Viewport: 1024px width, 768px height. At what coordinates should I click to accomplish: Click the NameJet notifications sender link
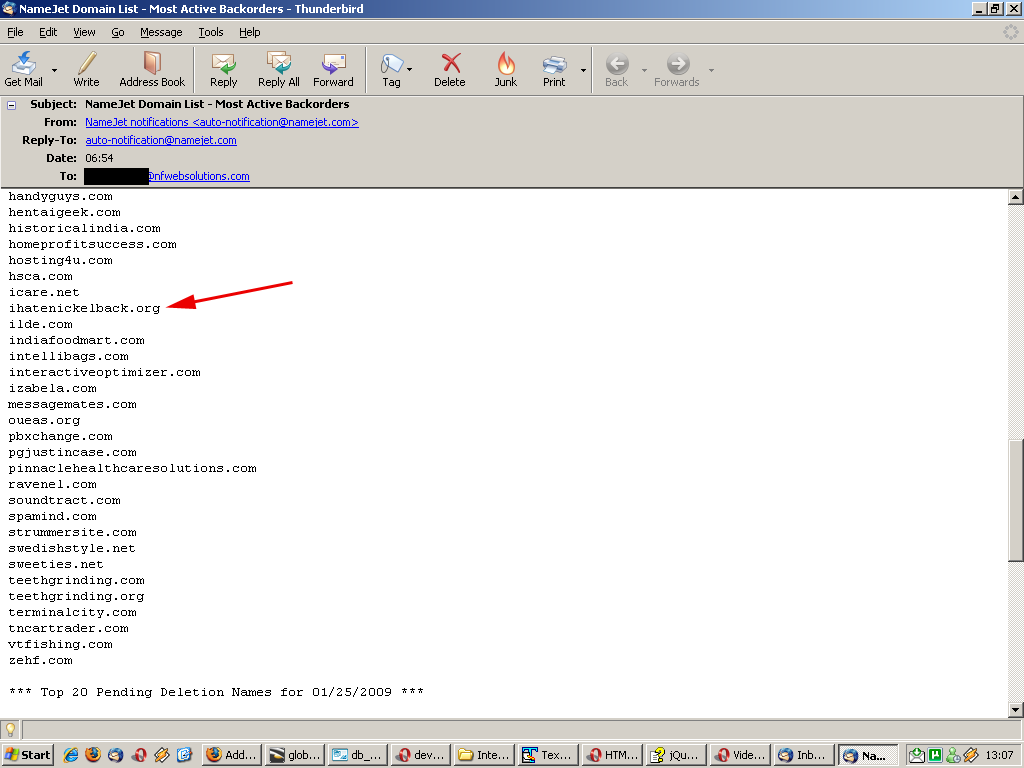[222, 122]
